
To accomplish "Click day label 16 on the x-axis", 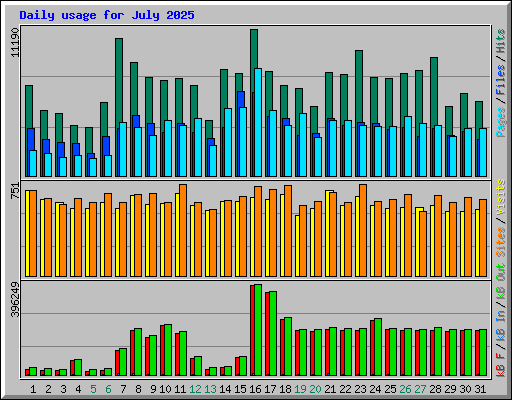I will (x=255, y=389).
